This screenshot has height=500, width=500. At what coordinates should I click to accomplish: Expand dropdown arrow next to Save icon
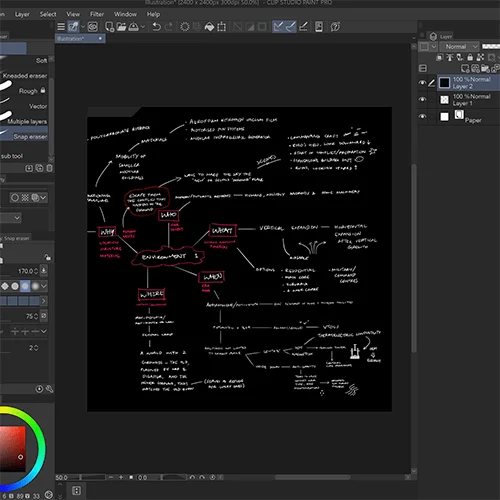tap(143, 27)
